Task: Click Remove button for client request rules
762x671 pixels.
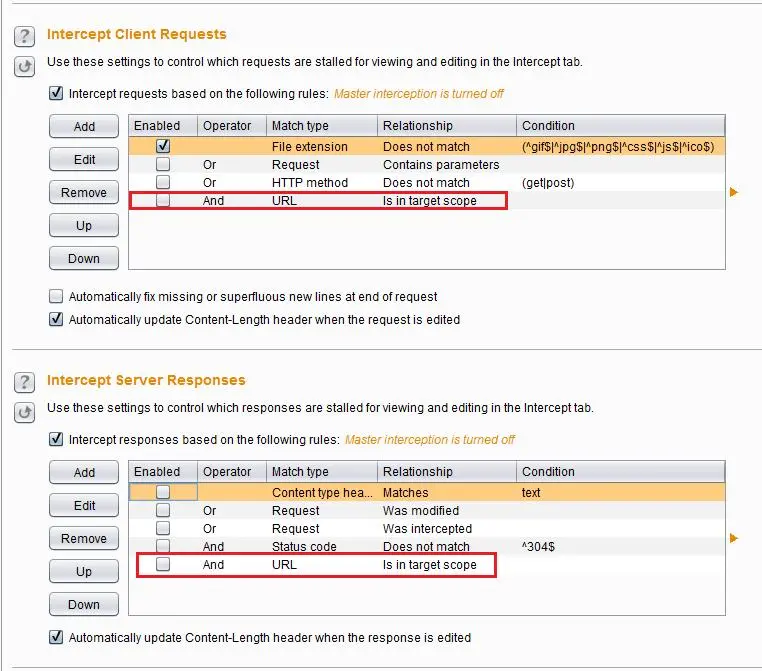Action: (84, 192)
